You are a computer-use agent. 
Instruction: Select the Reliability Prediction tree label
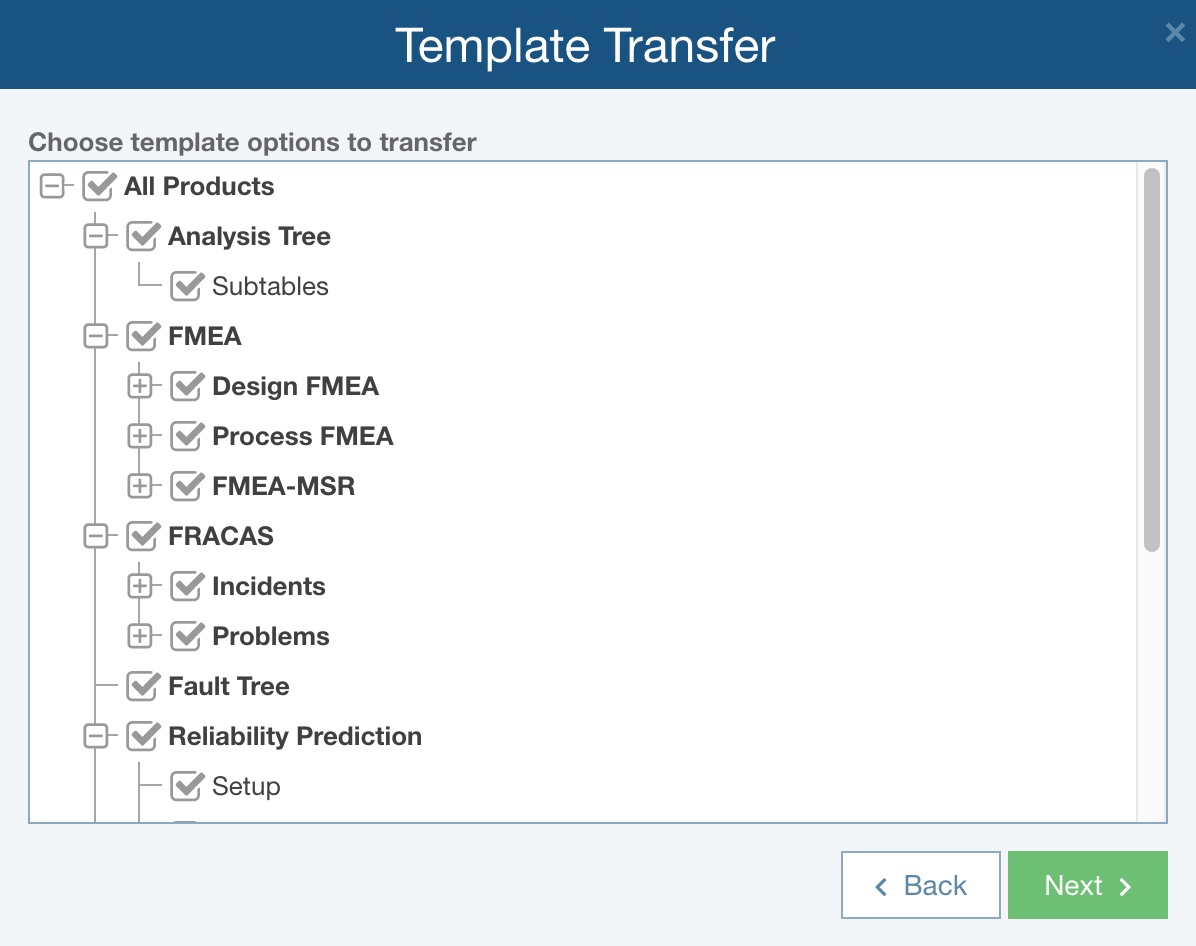click(295, 737)
